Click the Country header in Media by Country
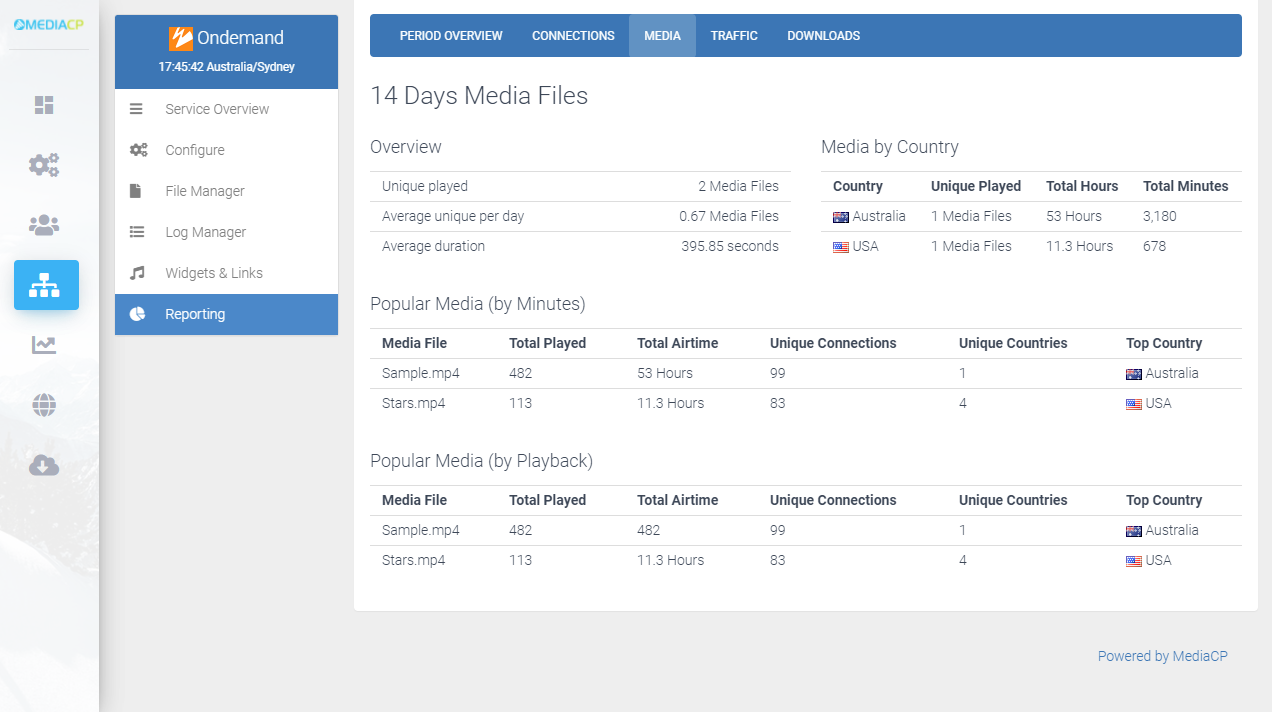The height and width of the screenshot is (712, 1272). pyautogui.click(x=858, y=186)
